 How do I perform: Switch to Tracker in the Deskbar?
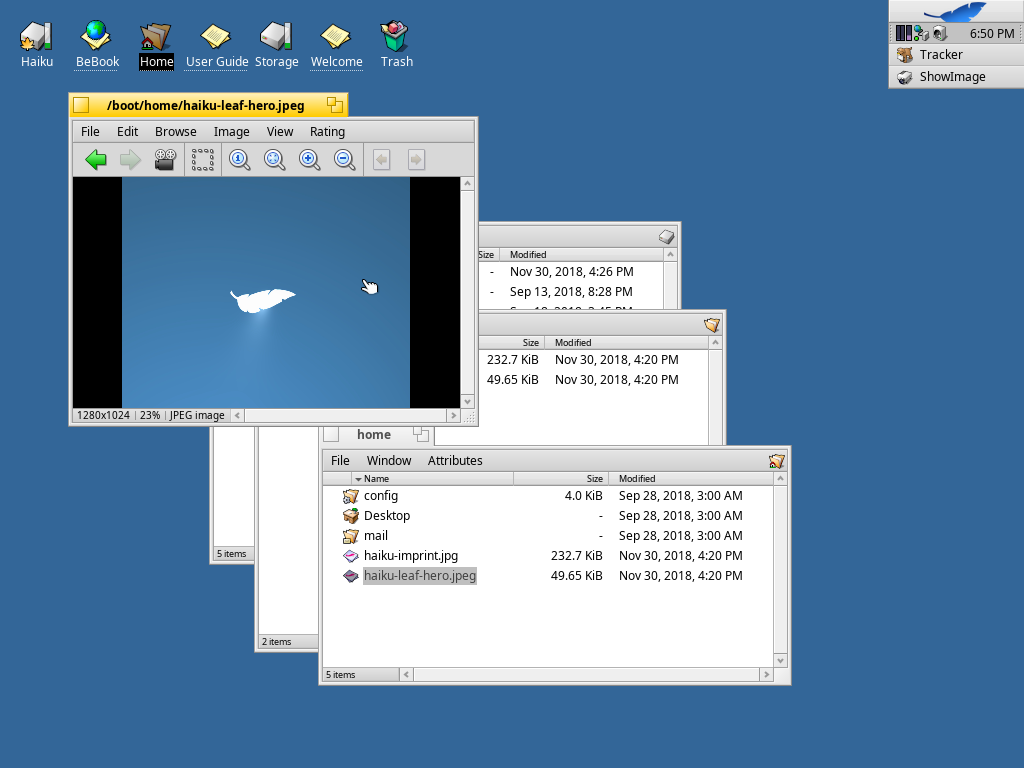(x=941, y=55)
